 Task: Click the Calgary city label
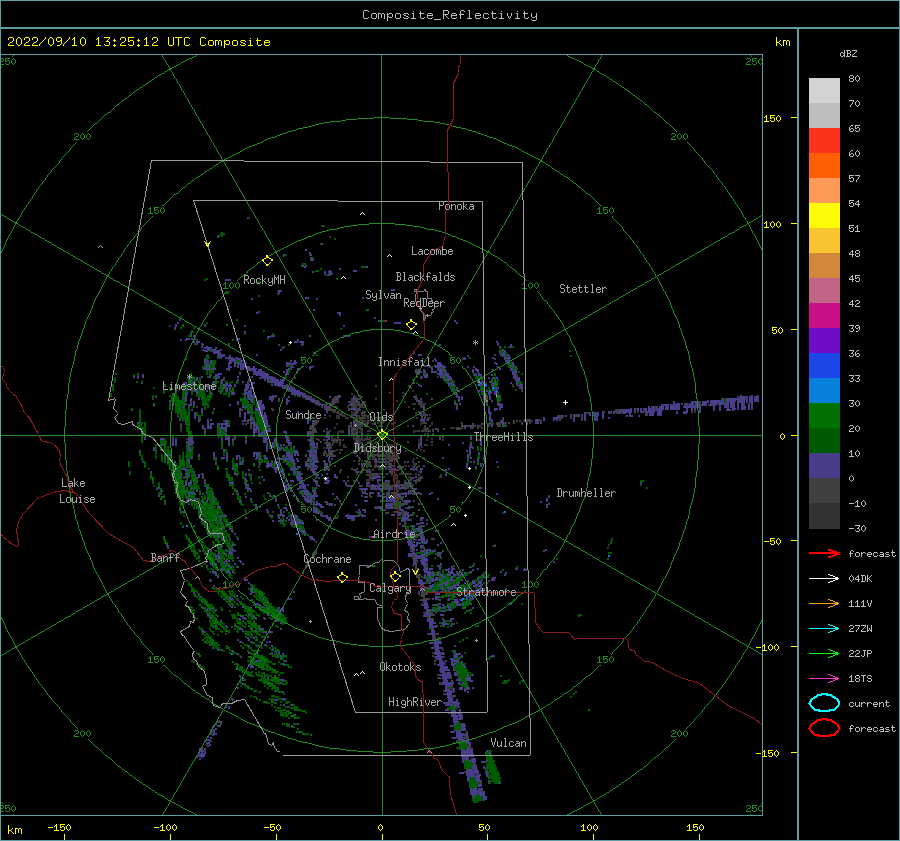coord(390,588)
